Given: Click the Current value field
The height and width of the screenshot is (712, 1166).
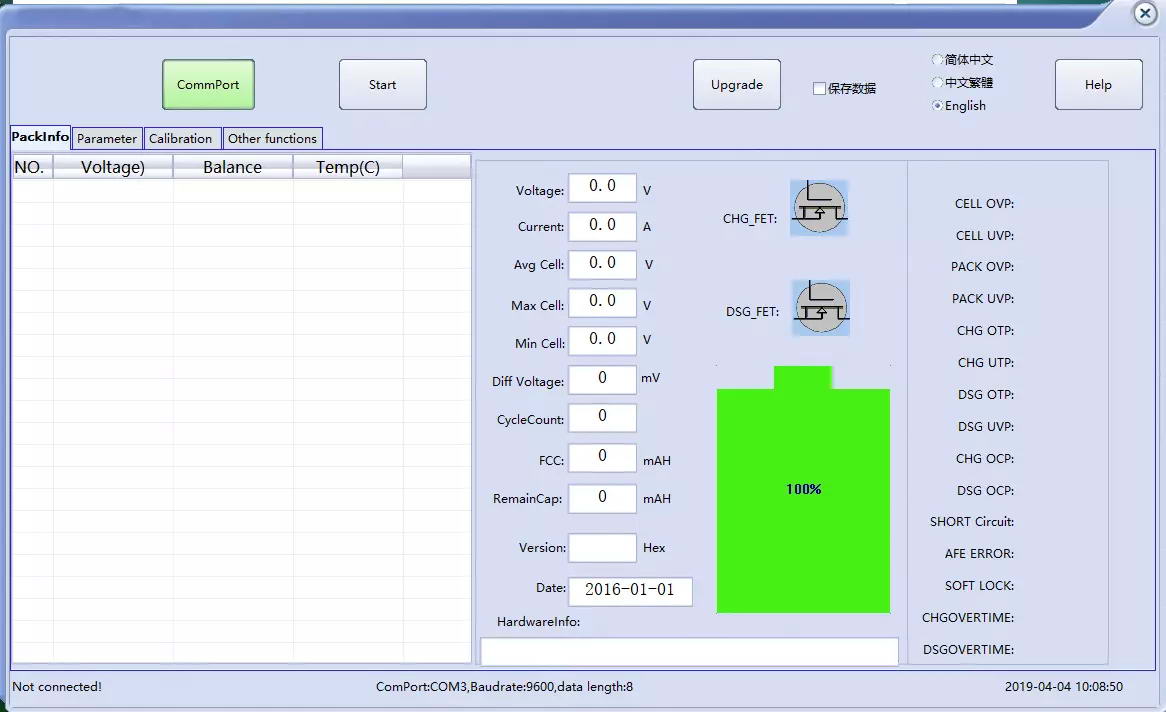Looking at the screenshot, I should (602, 226).
